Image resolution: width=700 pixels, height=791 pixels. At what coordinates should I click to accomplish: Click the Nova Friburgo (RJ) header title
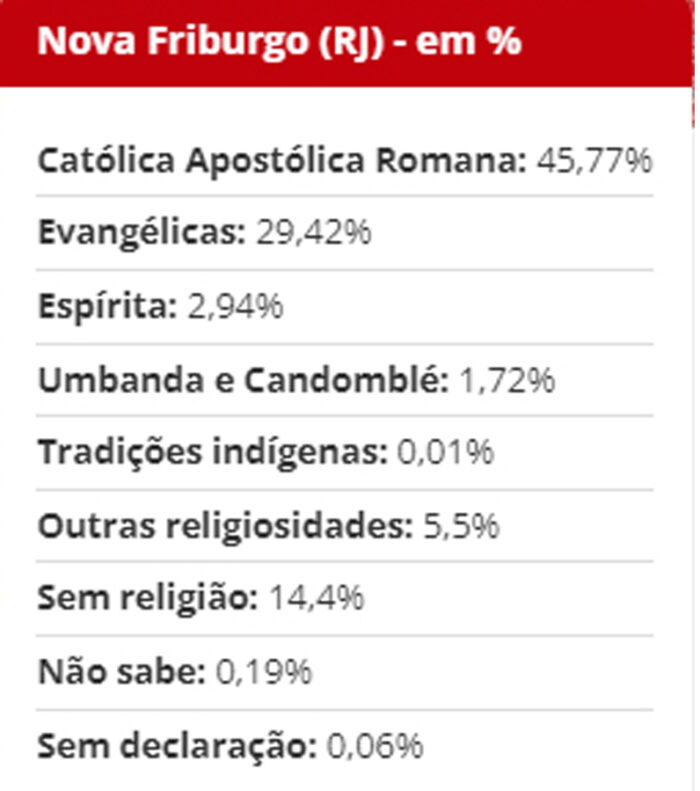[210, 43]
